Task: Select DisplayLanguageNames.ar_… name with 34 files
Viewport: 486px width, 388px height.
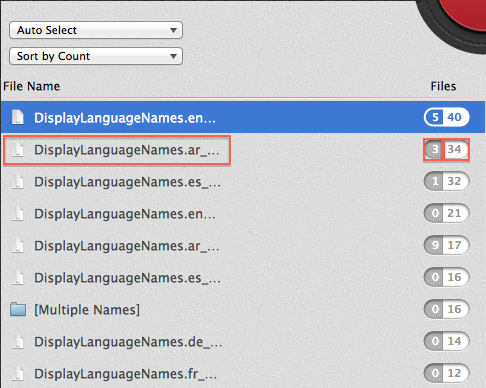Action: coord(127,150)
